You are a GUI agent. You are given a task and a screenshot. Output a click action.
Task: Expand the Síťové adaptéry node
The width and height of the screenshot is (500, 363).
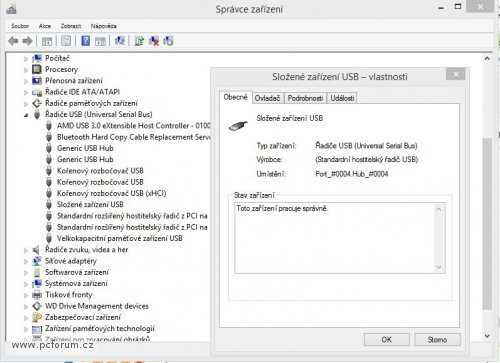[26, 262]
